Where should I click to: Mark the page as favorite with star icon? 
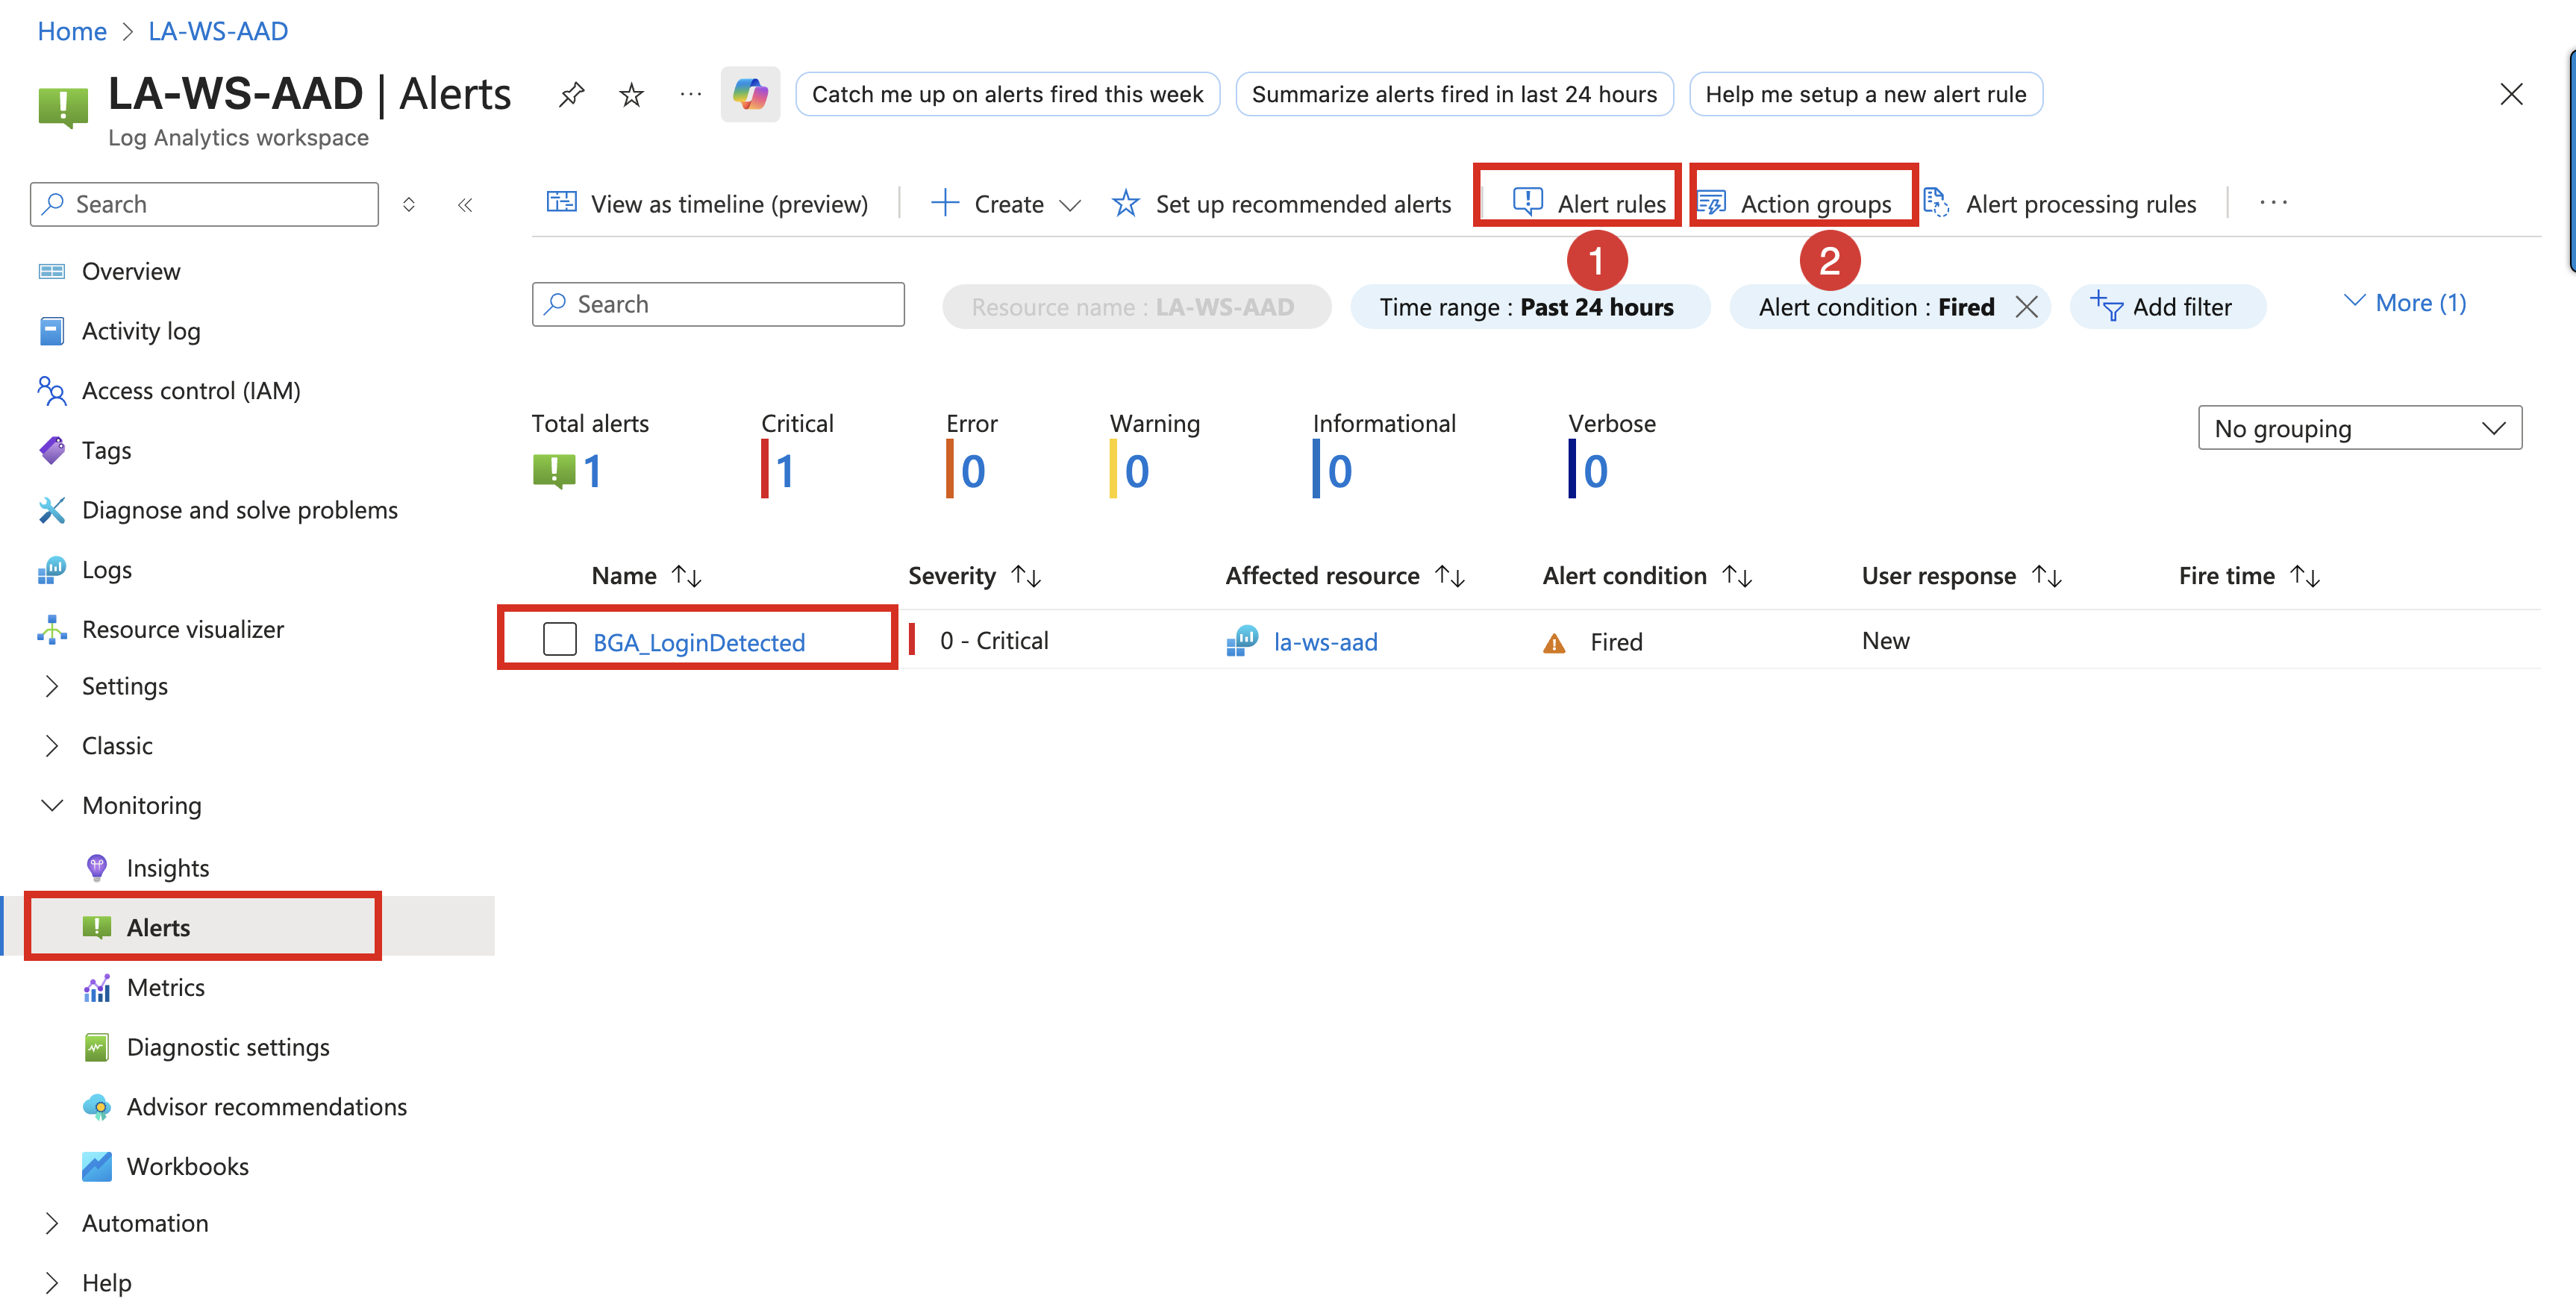point(631,95)
